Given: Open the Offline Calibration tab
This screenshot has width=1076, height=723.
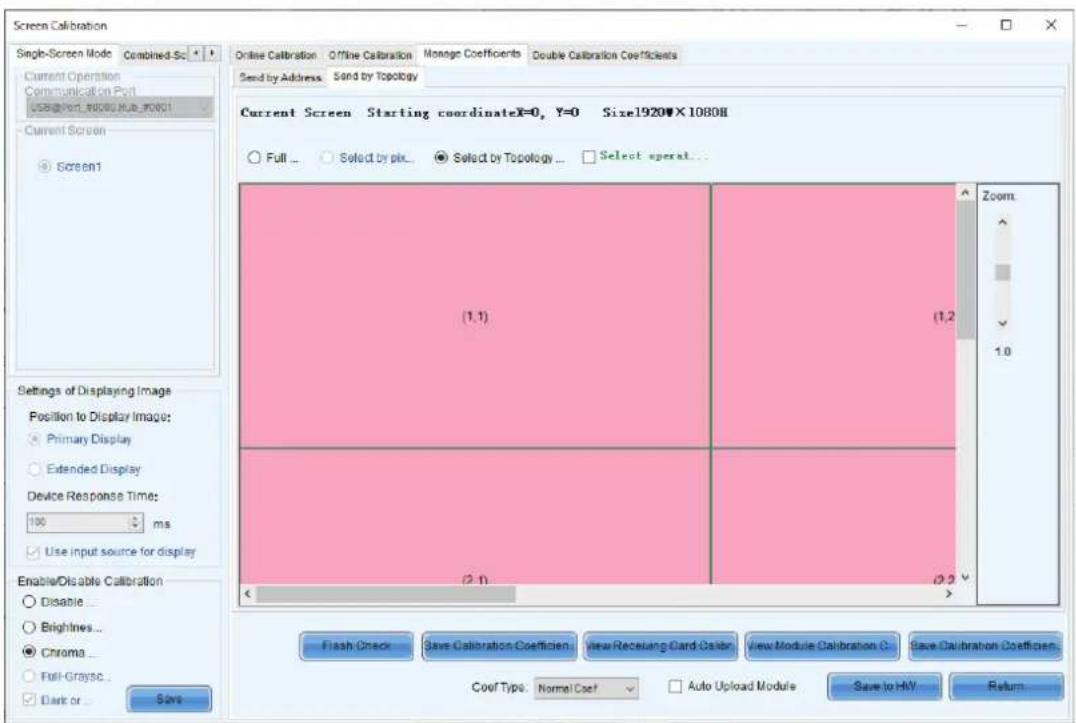Looking at the screenshot, I should [370, 55].
